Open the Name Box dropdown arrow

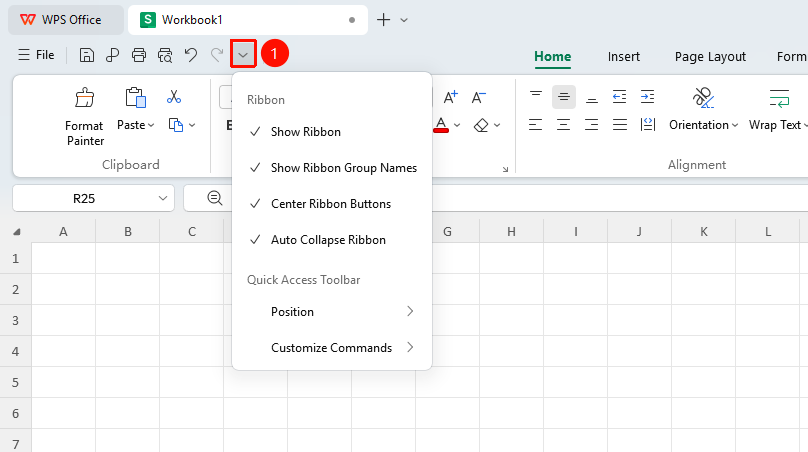point(163,198)
